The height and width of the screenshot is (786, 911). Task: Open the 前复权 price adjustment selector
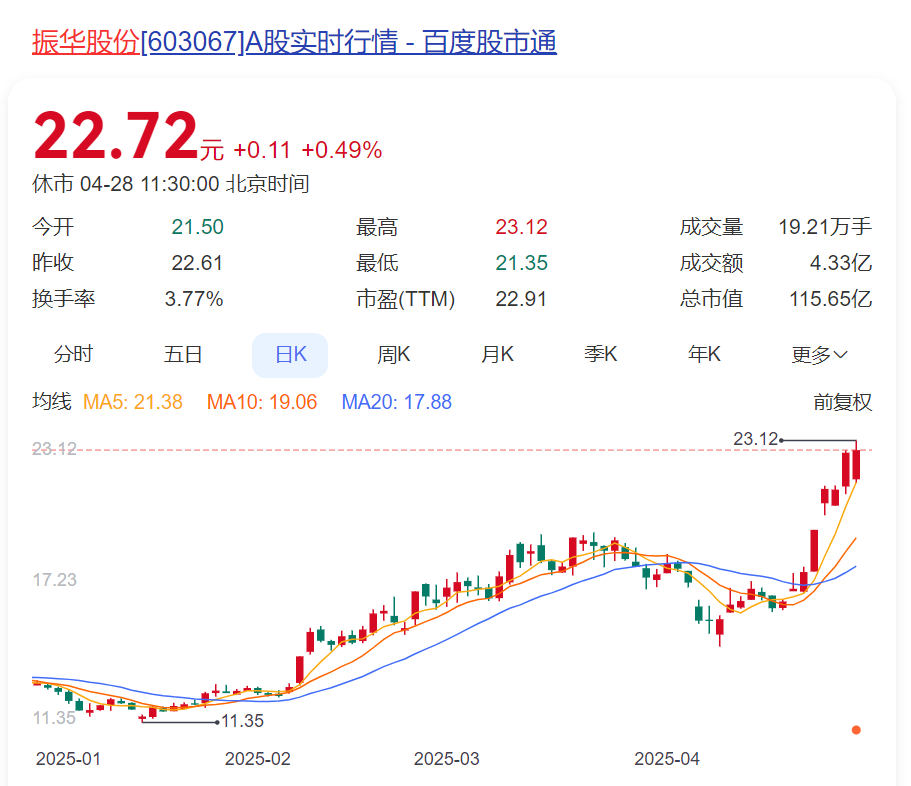tap(842, 402)
